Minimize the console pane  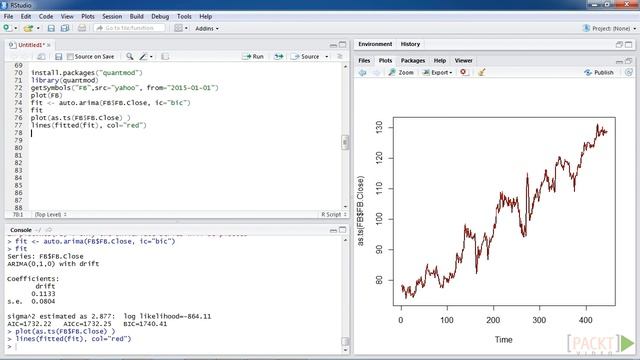333,230
